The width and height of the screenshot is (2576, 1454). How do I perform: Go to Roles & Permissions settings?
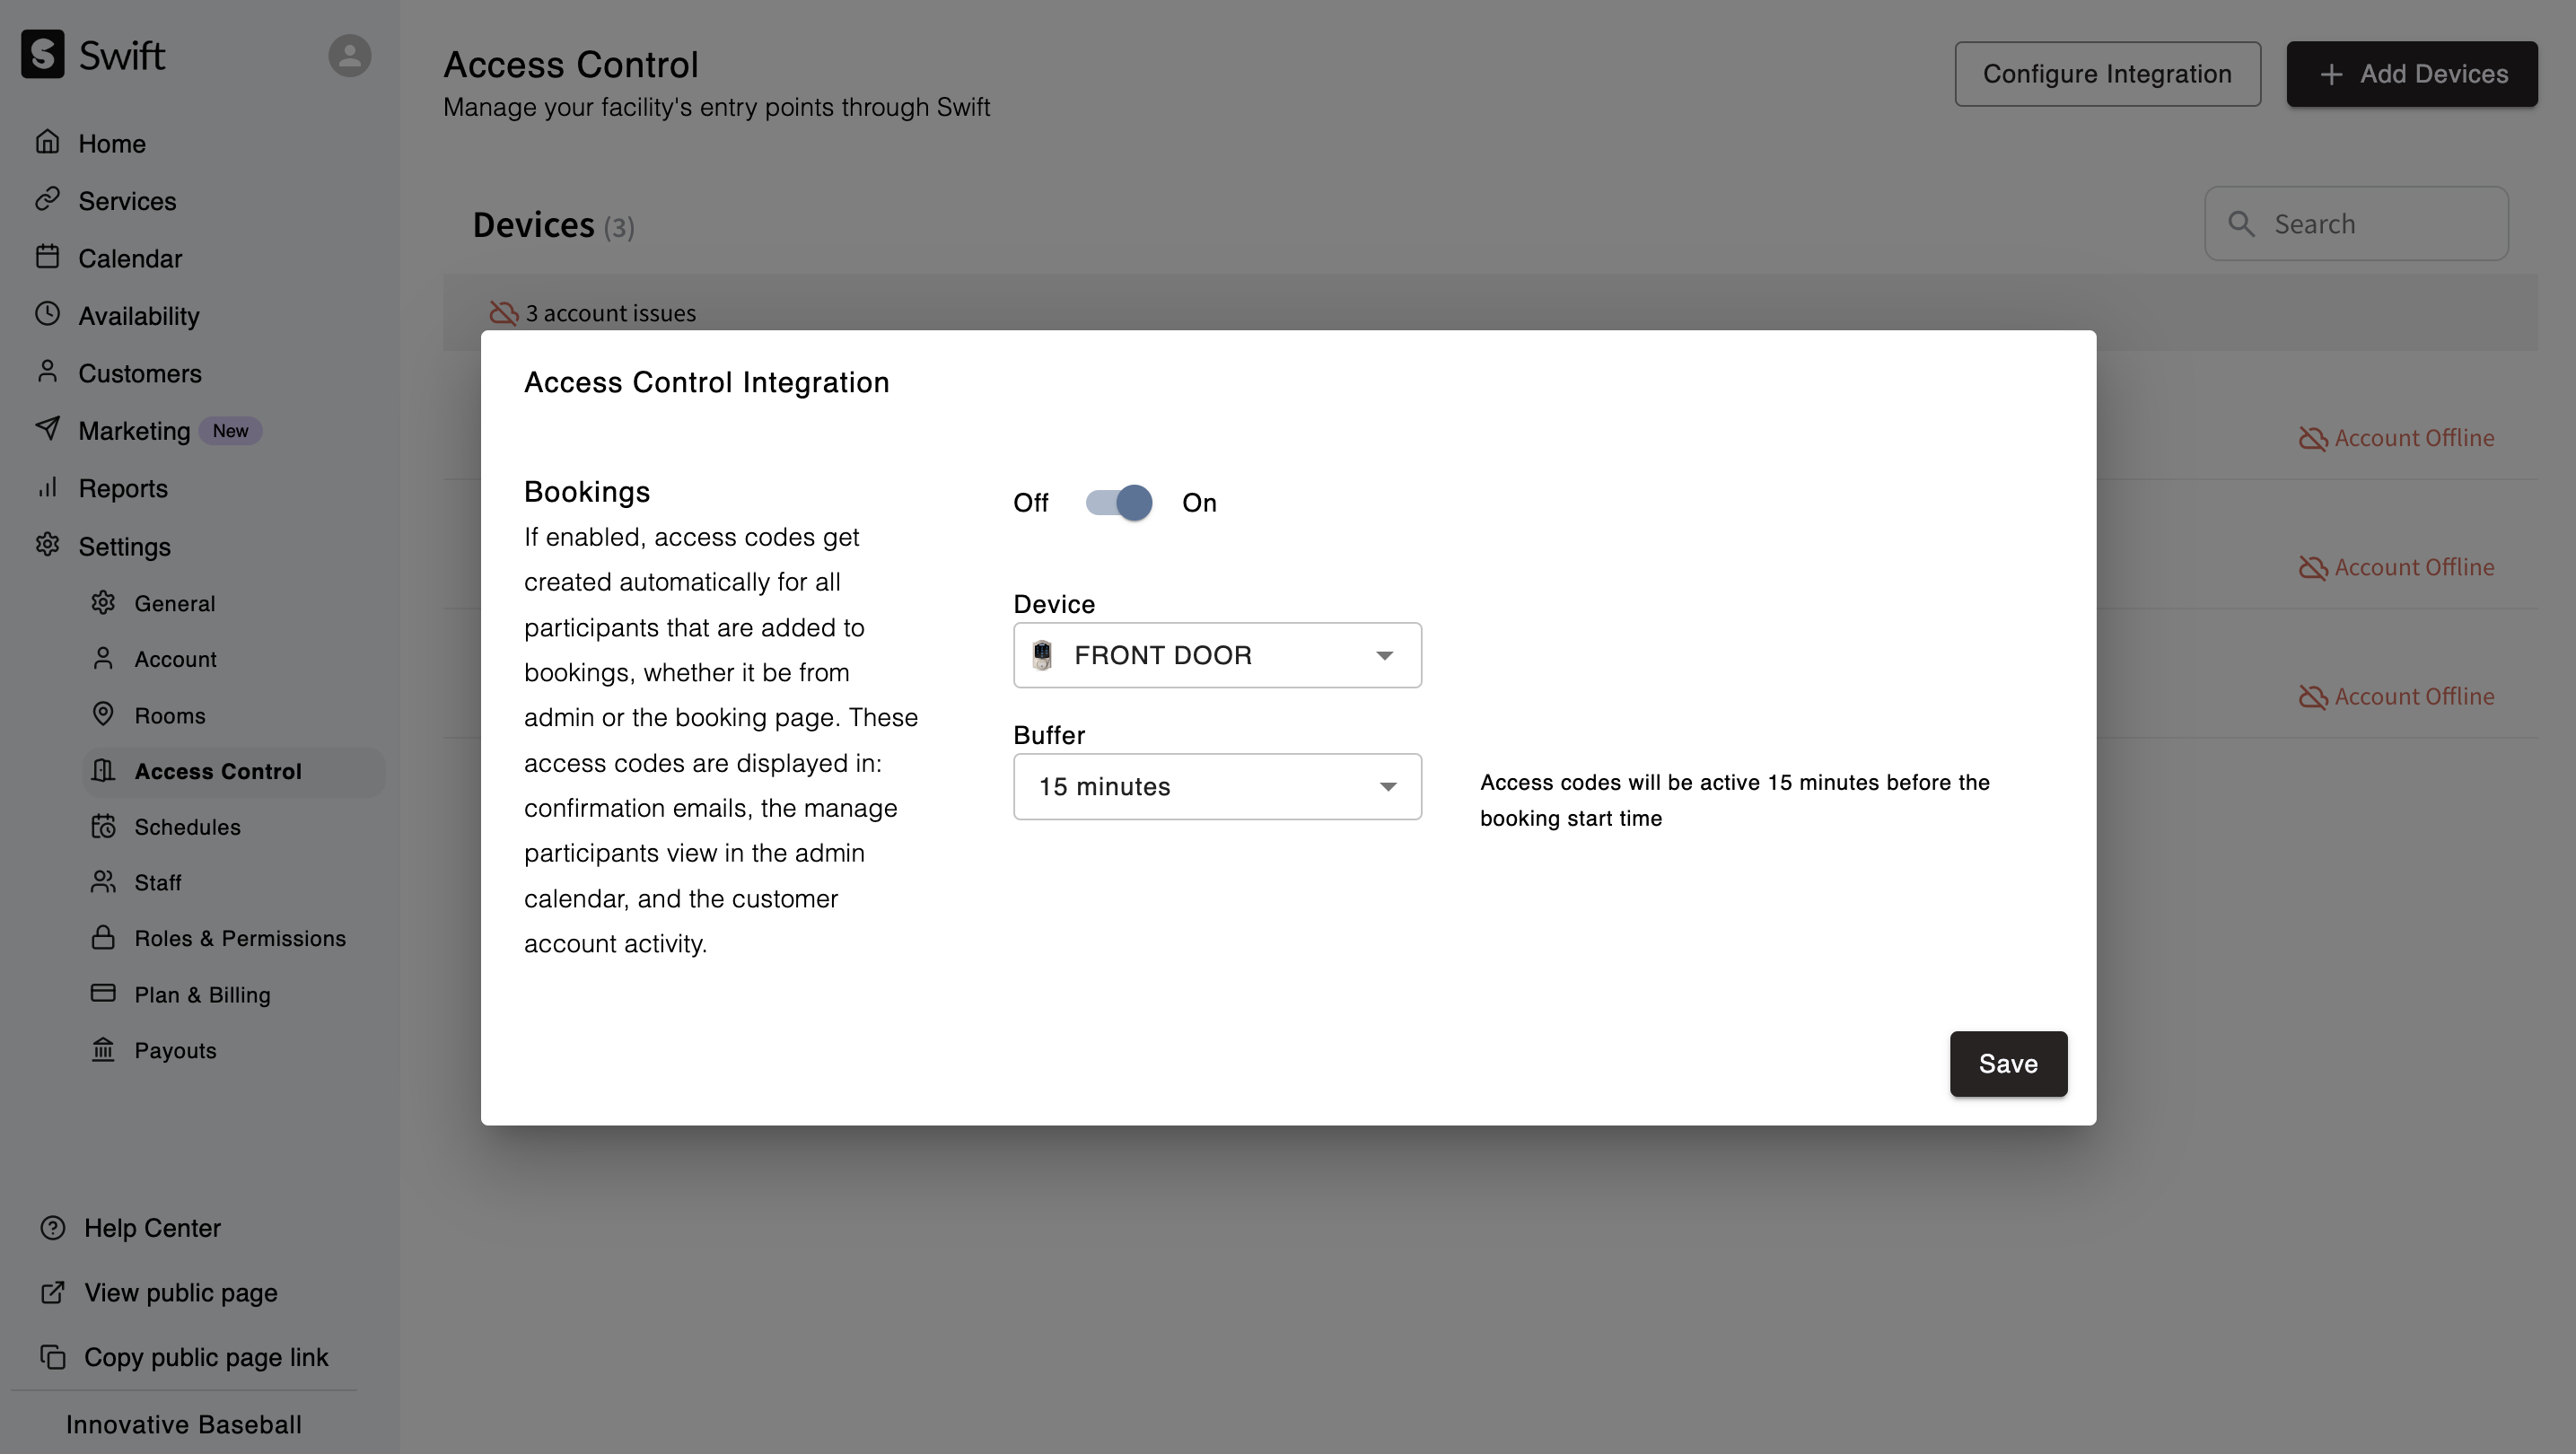(240, 939)
